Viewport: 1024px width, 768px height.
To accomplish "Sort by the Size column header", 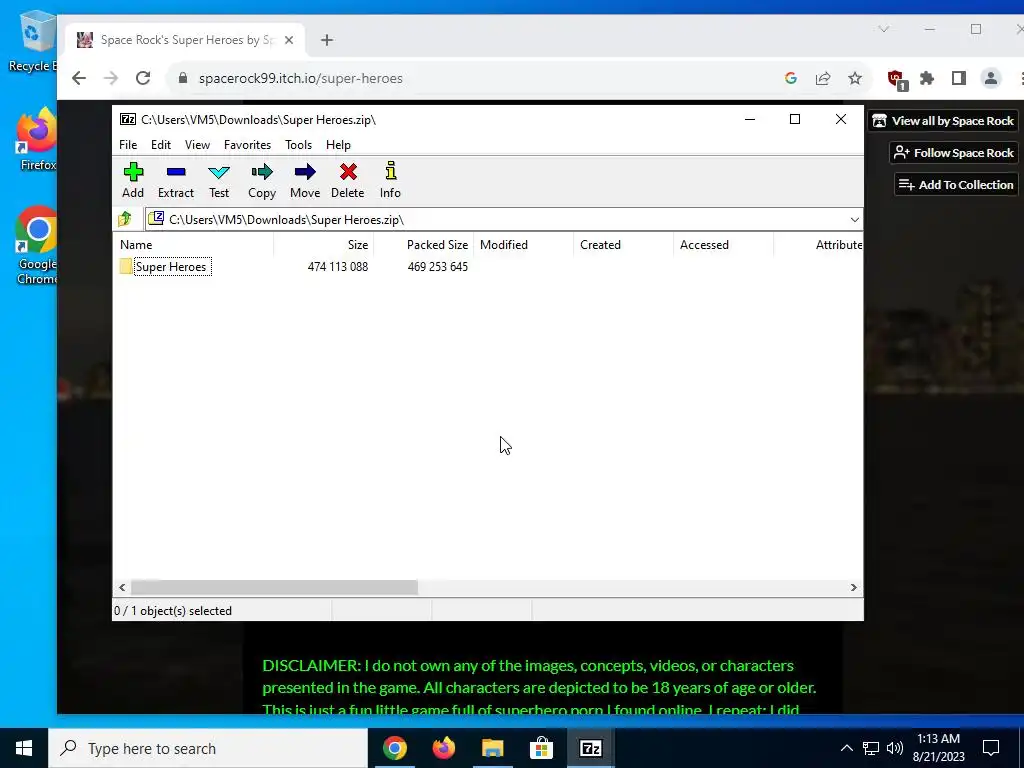I will pyautogui.click(x=323, y=245).
